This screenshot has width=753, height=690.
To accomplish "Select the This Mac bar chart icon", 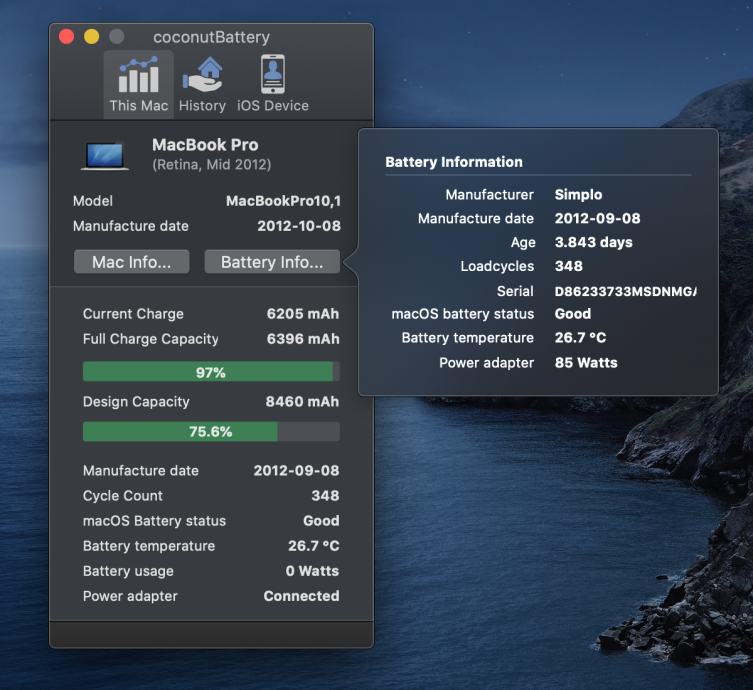I will [138, 75].
